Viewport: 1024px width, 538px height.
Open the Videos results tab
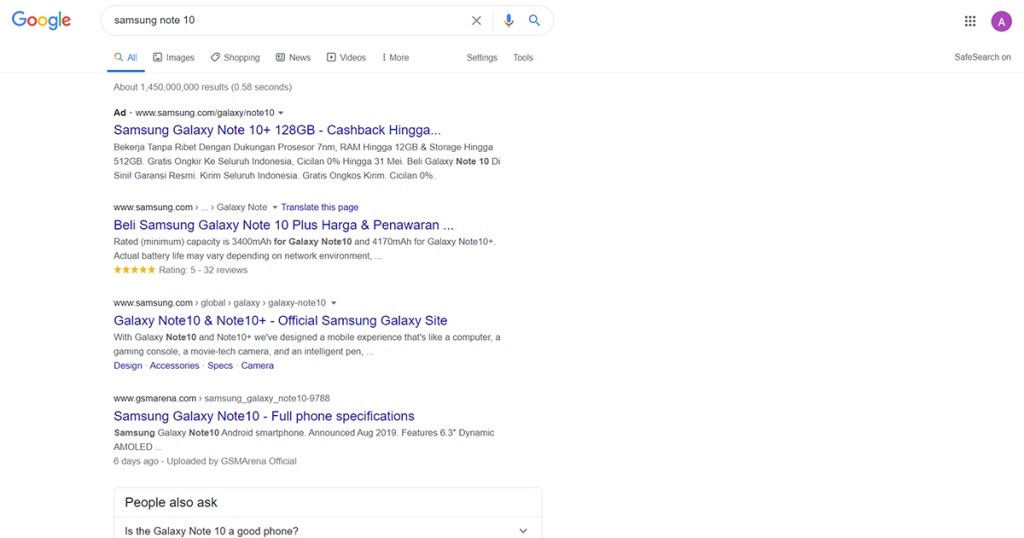(346, 58)
